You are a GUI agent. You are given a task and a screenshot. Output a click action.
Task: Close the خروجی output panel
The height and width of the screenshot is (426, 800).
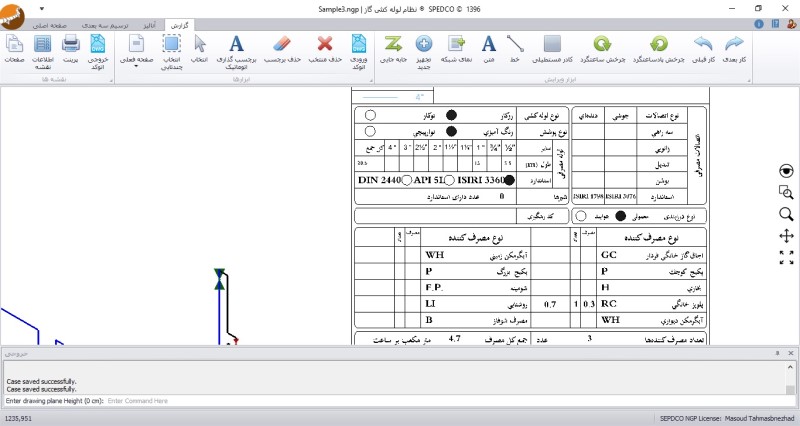(x=791, y=353)
